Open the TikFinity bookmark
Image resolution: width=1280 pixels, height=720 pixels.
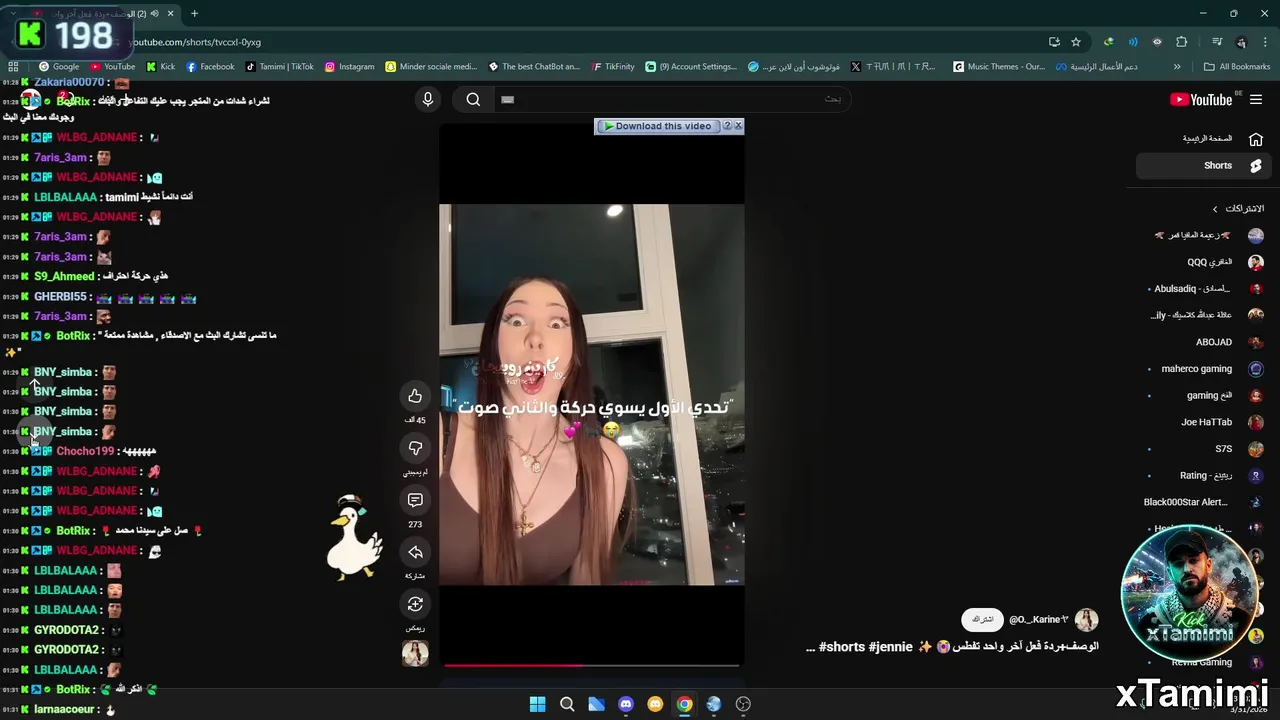click(x=612, y=67)
